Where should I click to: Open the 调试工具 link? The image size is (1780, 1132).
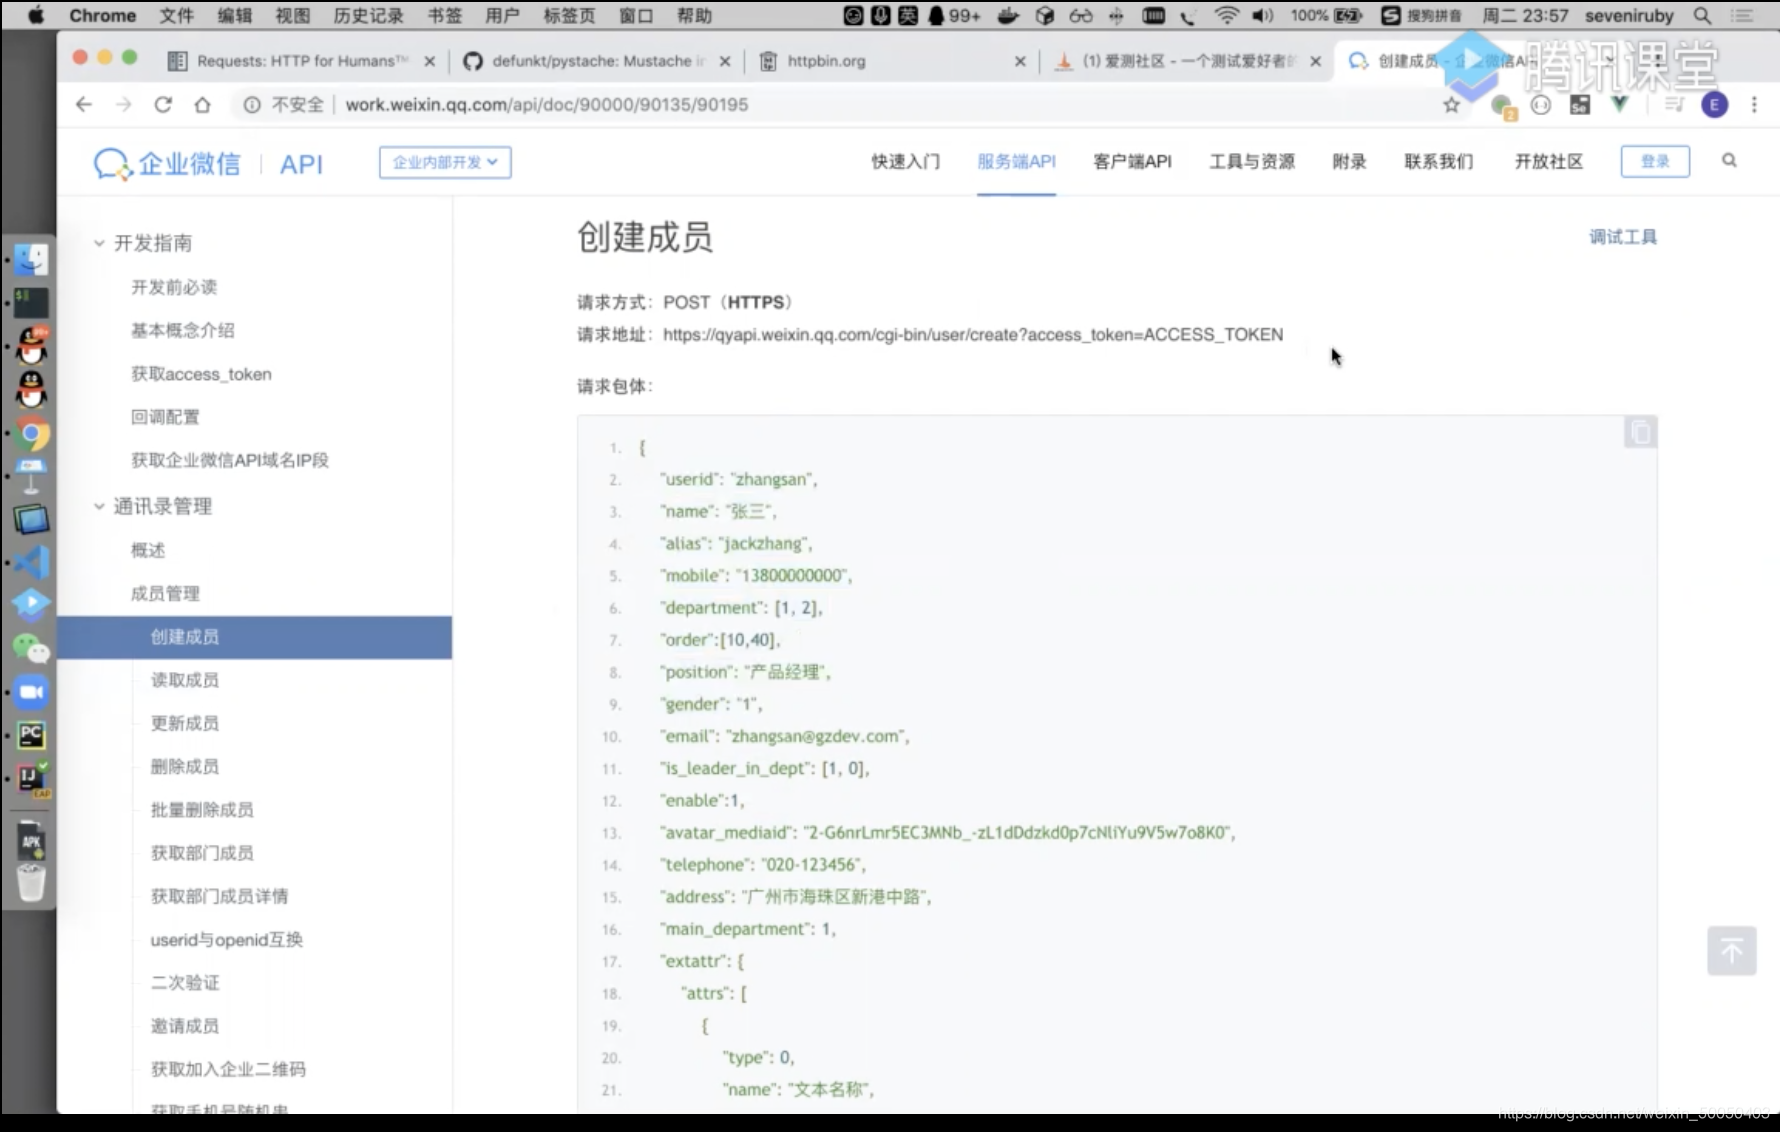coord(1622,236)
